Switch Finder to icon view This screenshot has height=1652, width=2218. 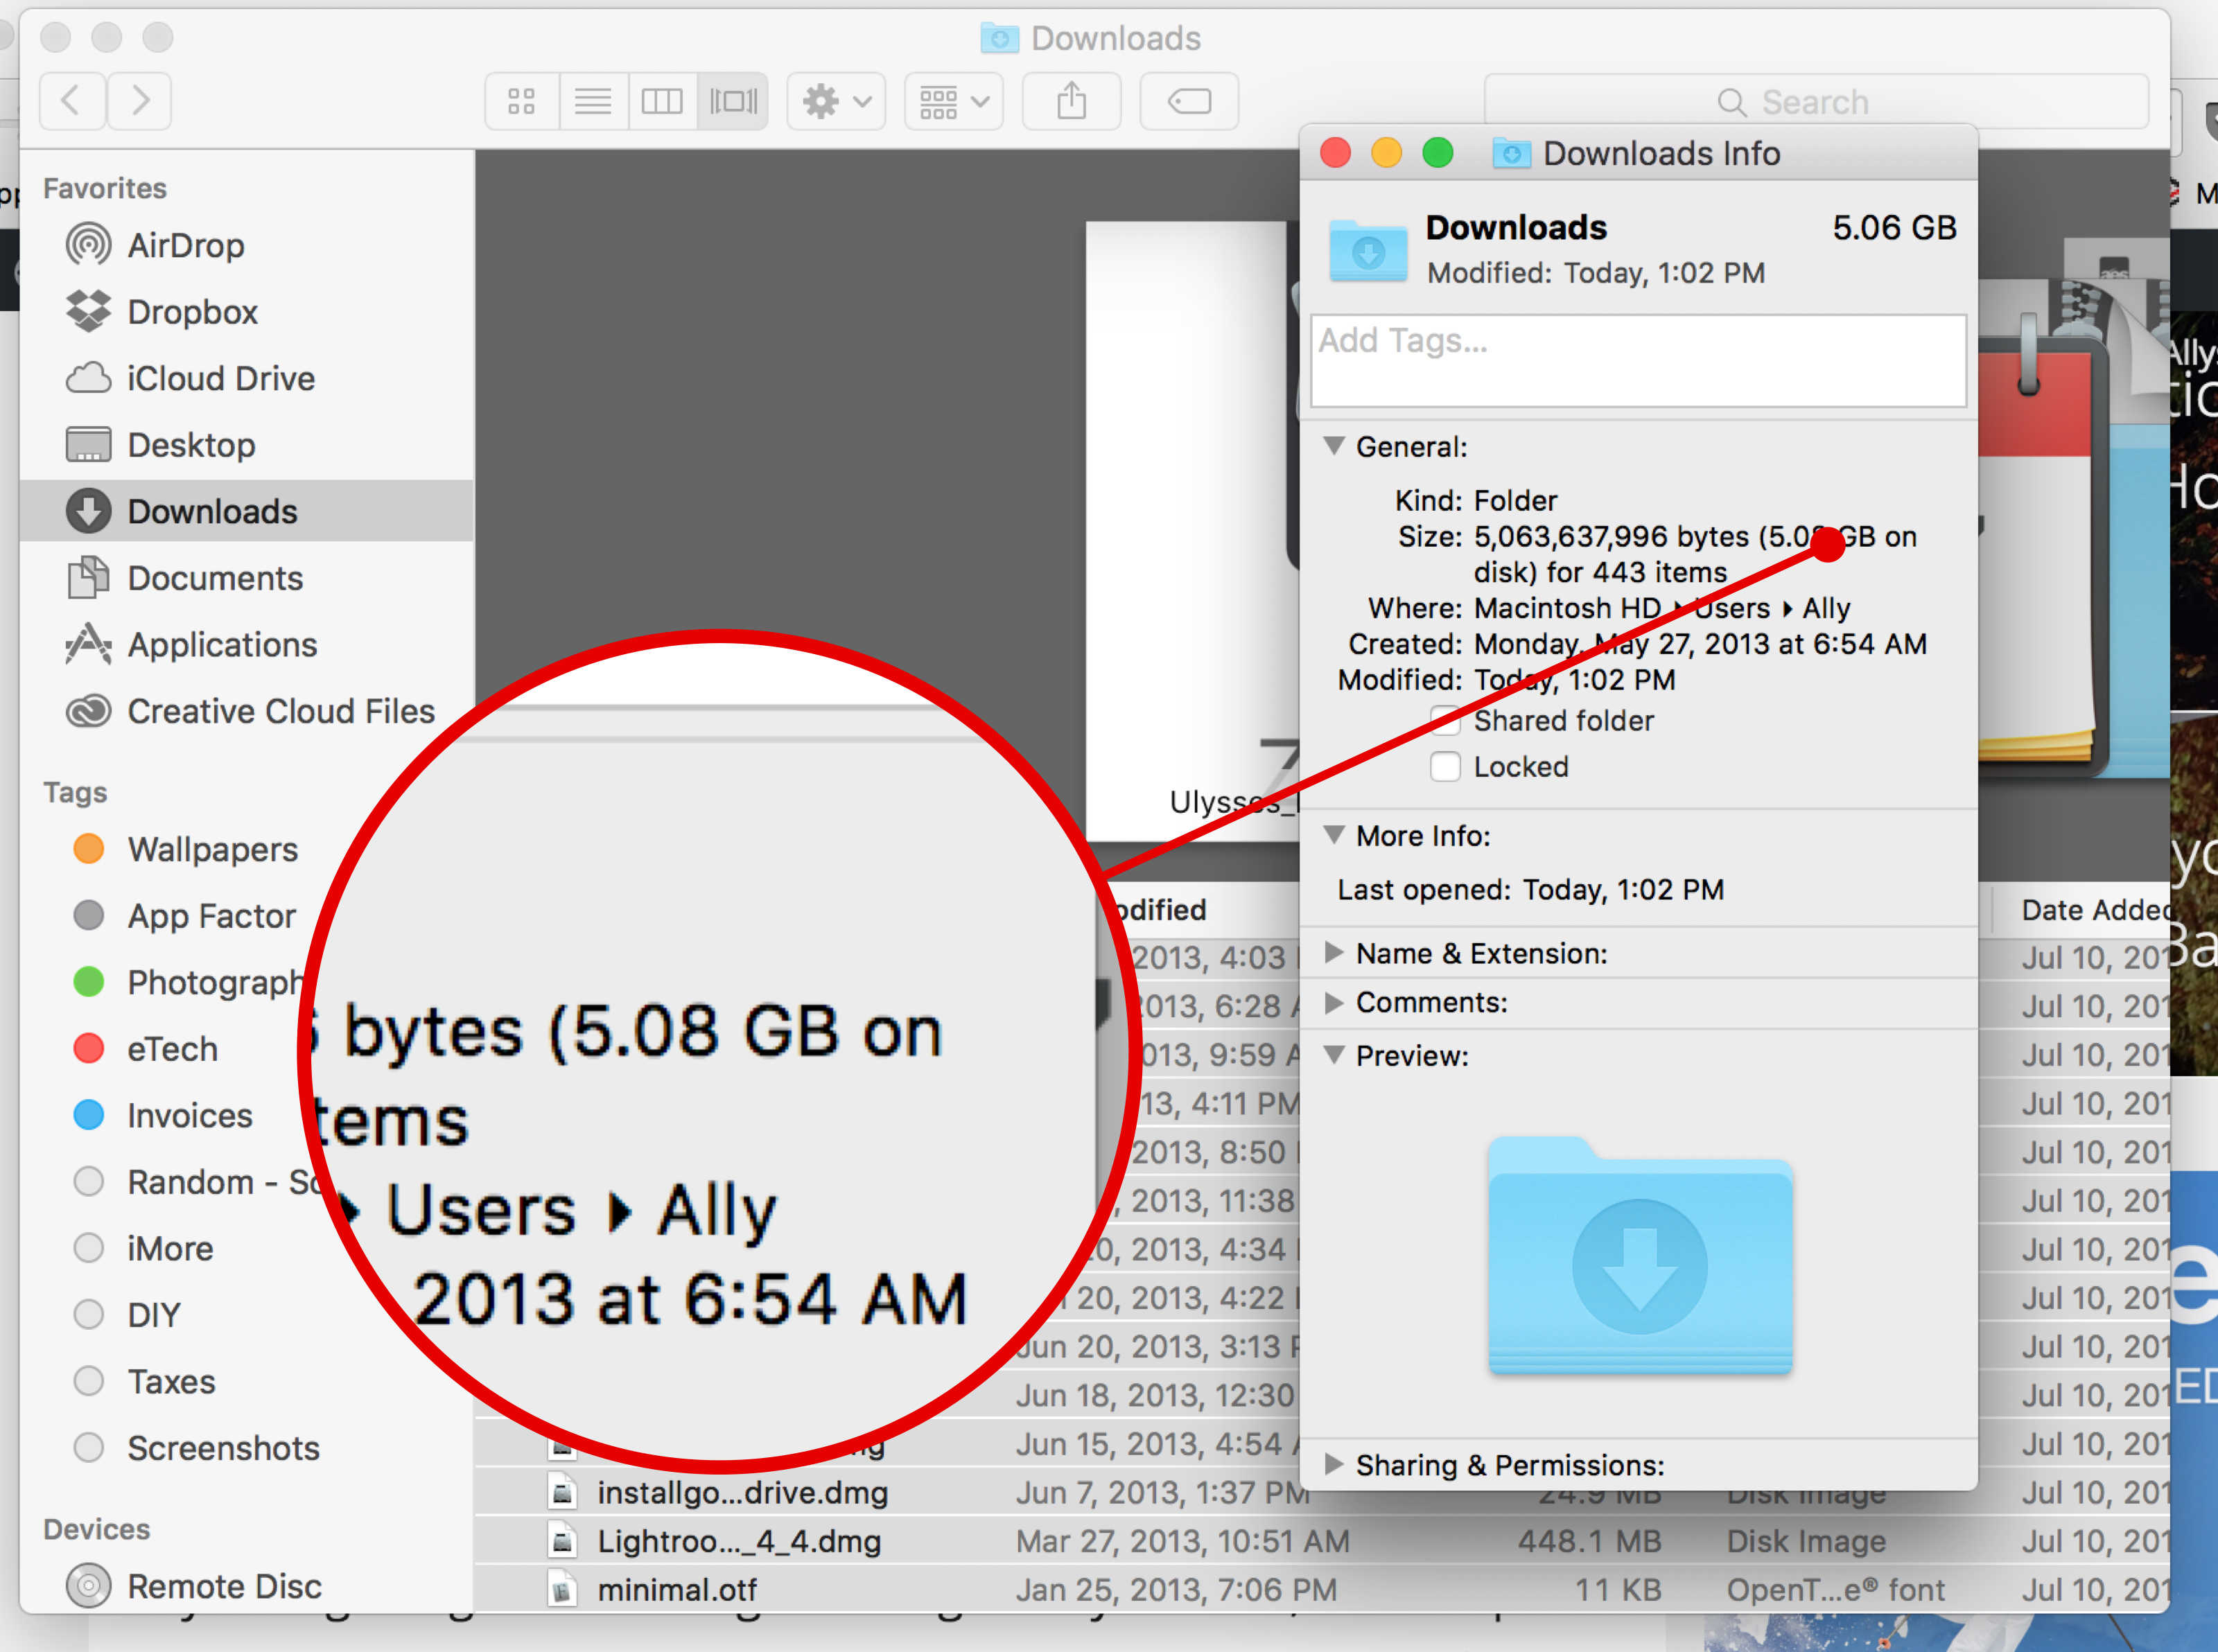(521, 101)
